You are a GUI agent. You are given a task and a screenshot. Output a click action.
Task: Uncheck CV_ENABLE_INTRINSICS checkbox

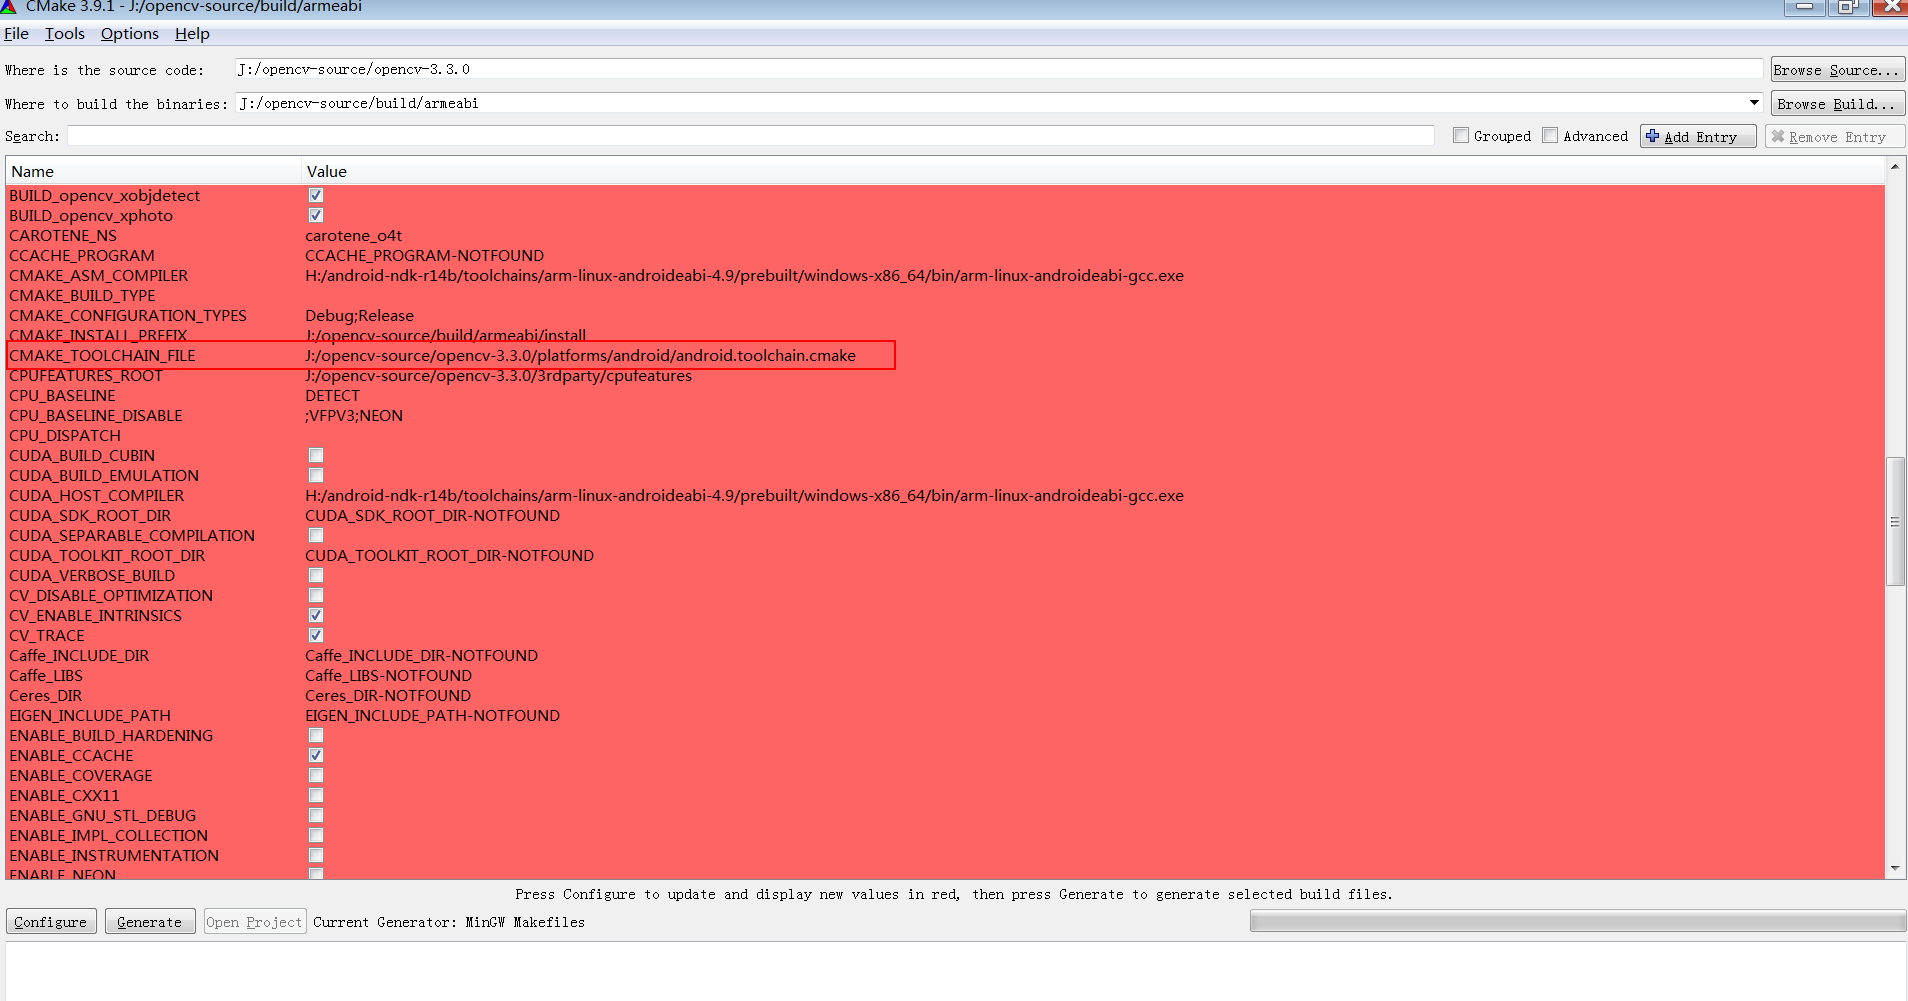(x=316, y=615)
